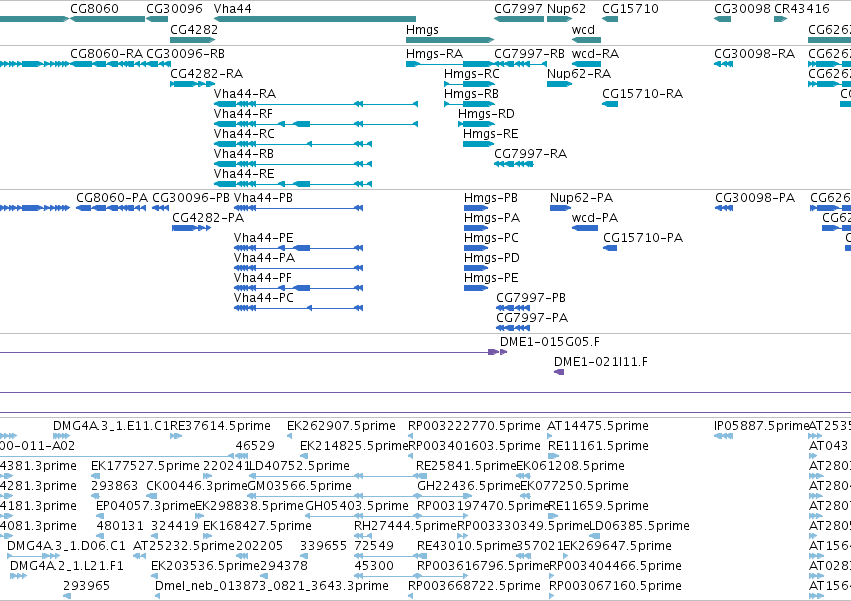This screenshot has width=851, height=601.
Task: Open transcript CG8060-RA
Action: [x=106, y=54]
